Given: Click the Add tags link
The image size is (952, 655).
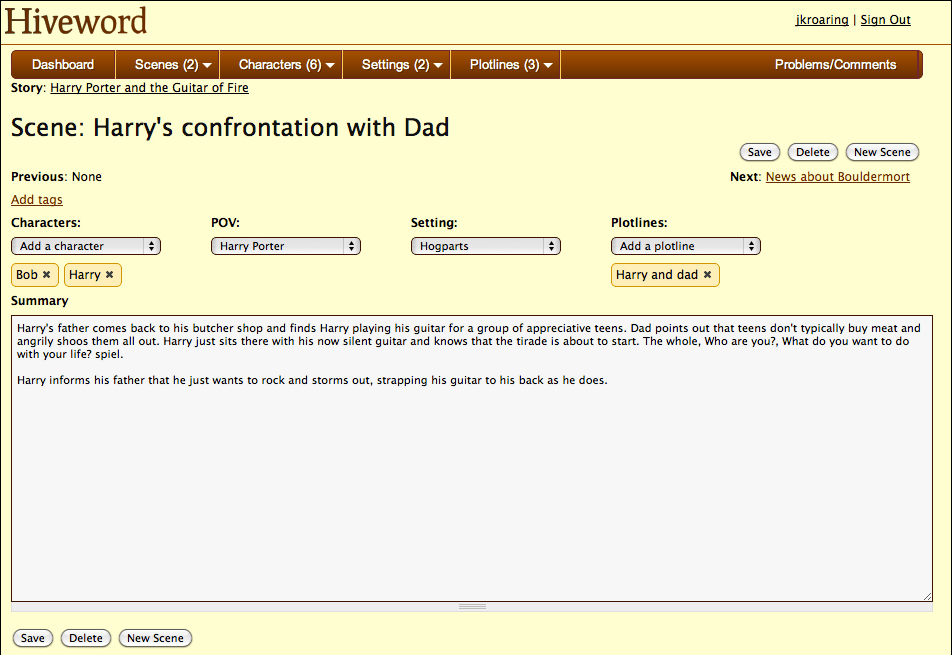Looking at the screenshot, I should (x=36, y=200).
